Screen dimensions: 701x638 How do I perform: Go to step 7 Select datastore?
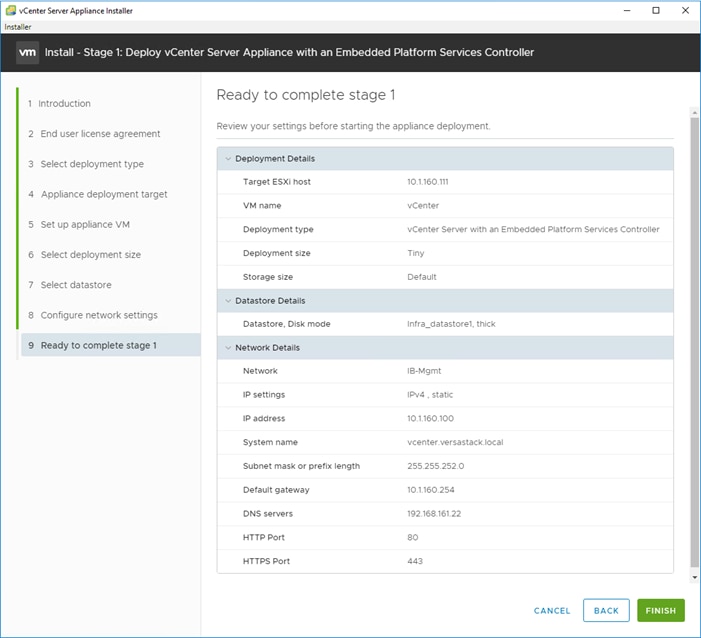(70, 285)
